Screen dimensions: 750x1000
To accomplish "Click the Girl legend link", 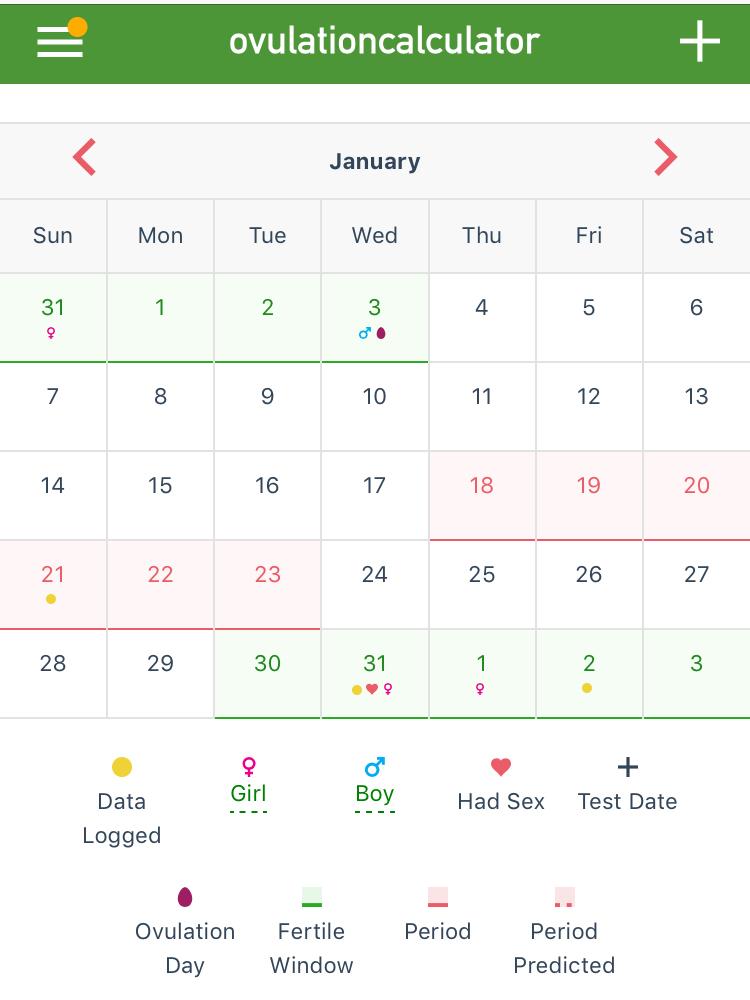I will (248, 793).
